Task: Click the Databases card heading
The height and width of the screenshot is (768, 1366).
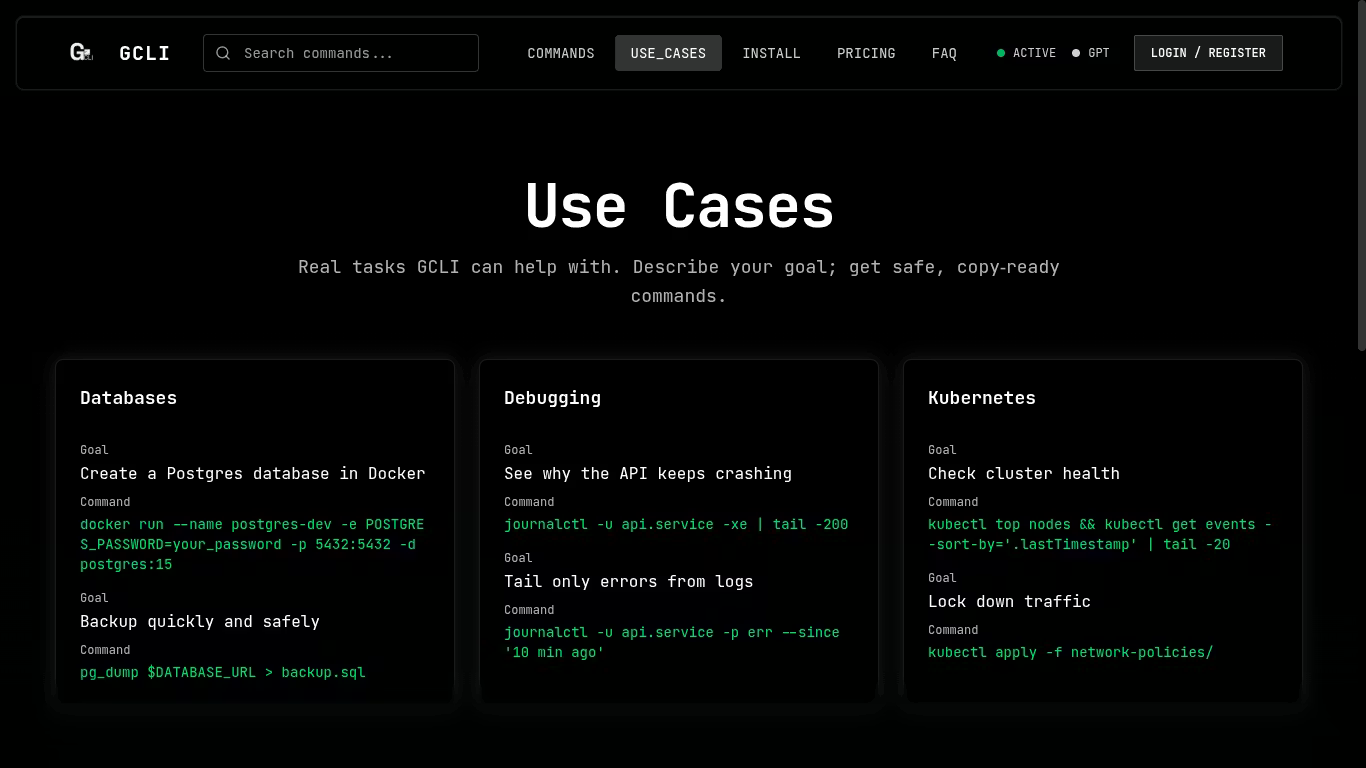Action: tap(128, 398)
